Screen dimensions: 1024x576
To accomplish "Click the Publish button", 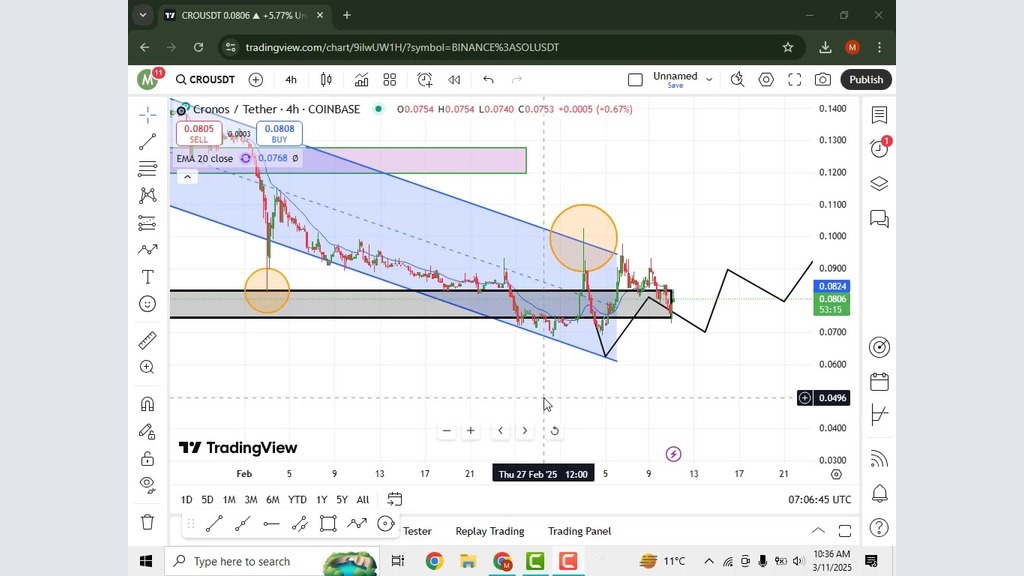I will [x=866, y=80].
